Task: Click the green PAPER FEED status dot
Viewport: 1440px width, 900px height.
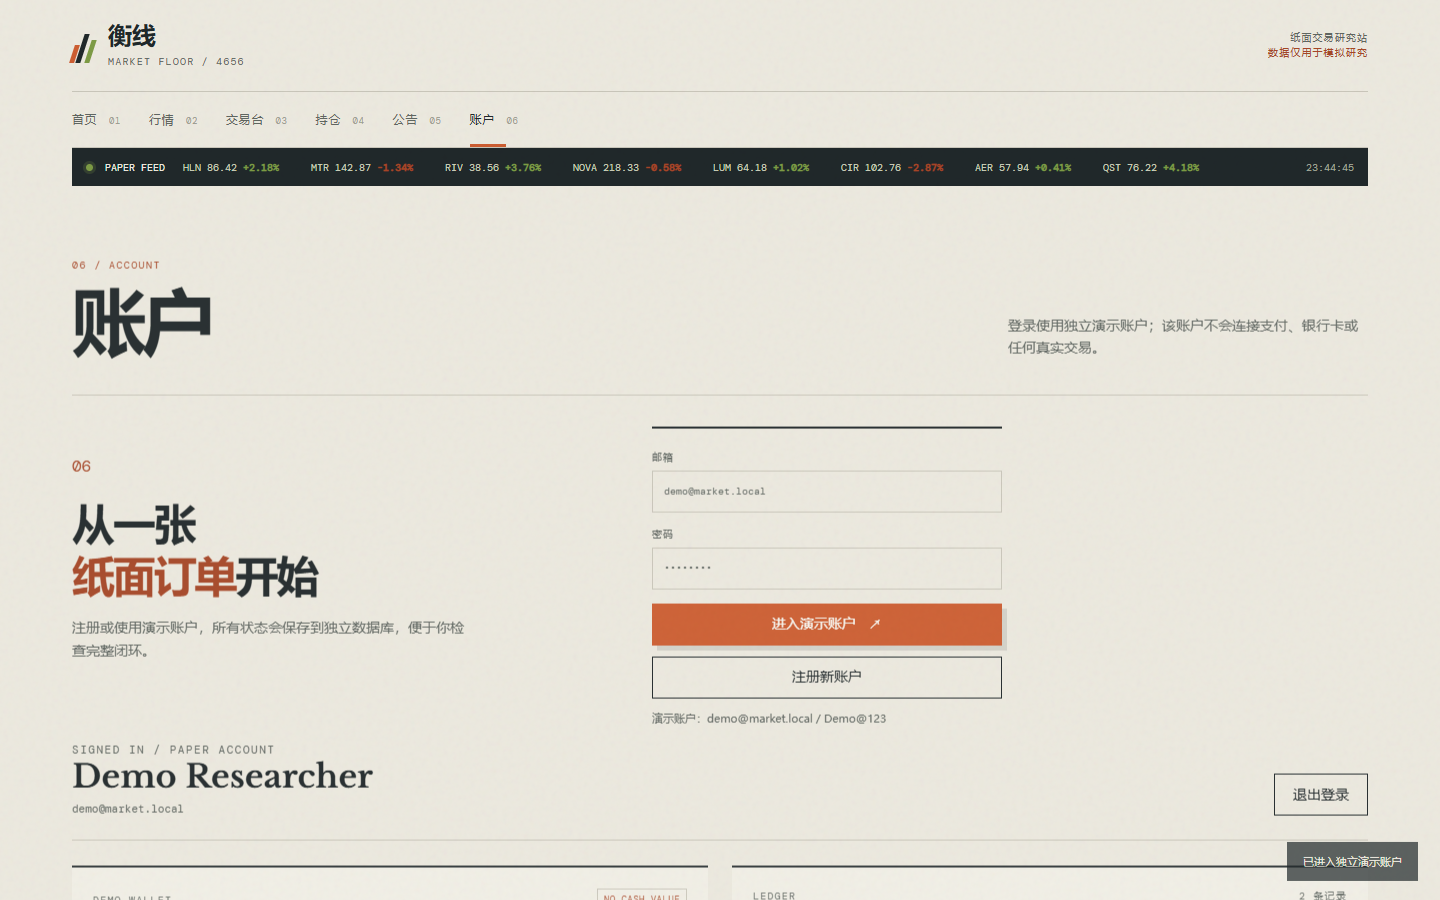Action: pos(89,168)
